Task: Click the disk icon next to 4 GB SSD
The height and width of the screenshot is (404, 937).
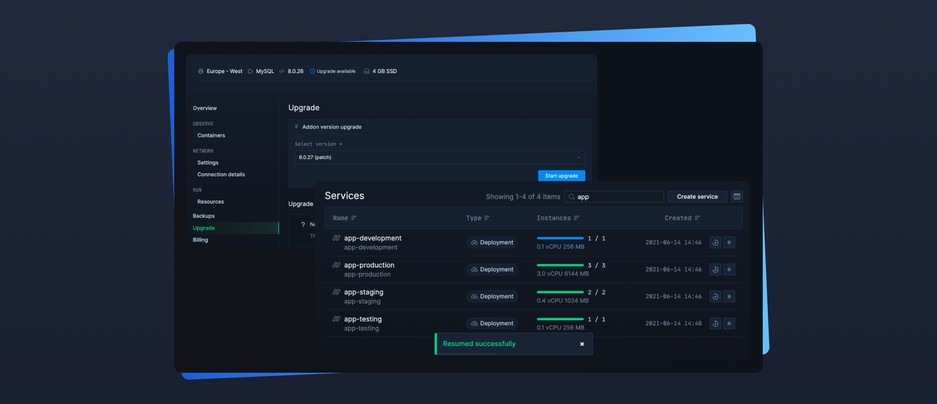Action: (366, 71)
